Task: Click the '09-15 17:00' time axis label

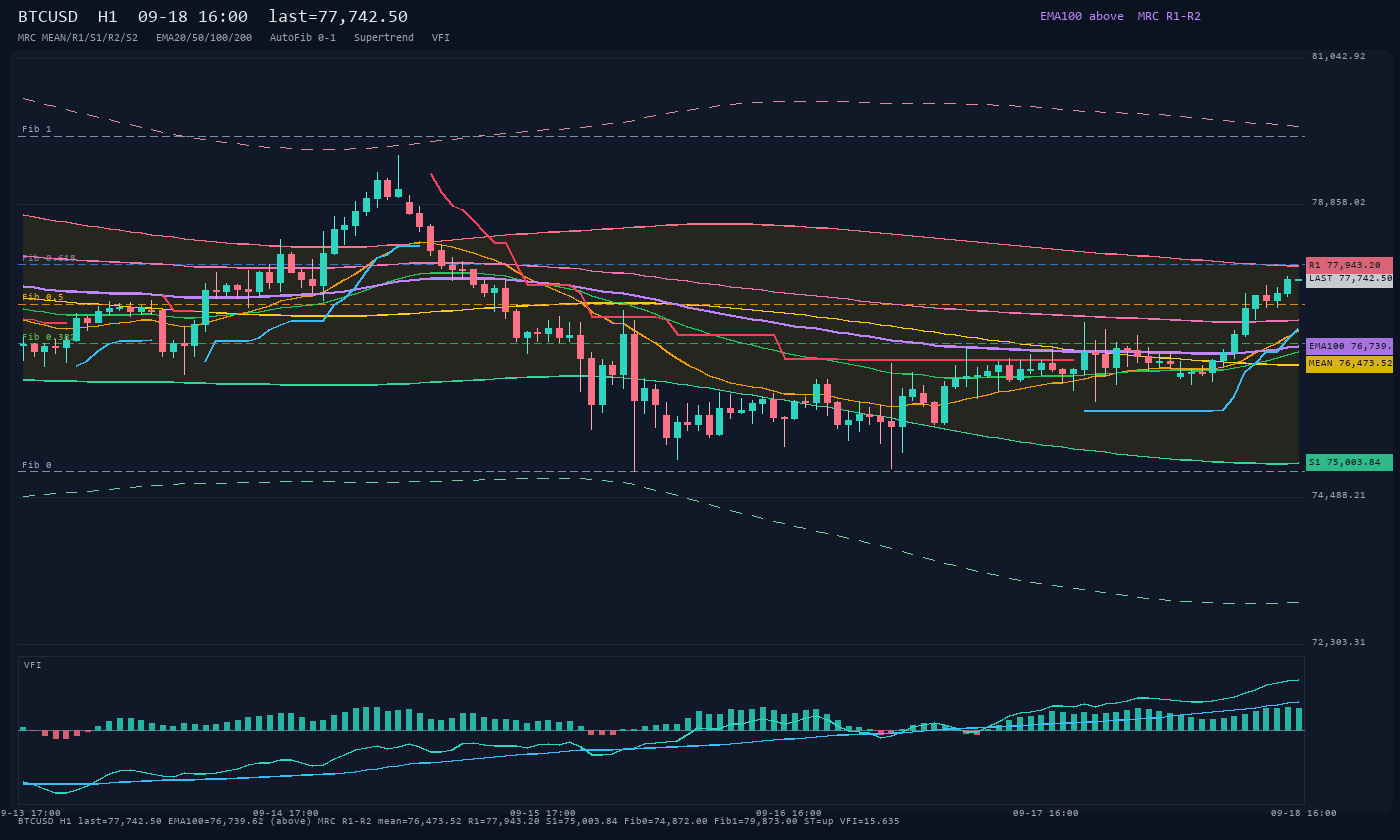Action: [x=543, y=813]
